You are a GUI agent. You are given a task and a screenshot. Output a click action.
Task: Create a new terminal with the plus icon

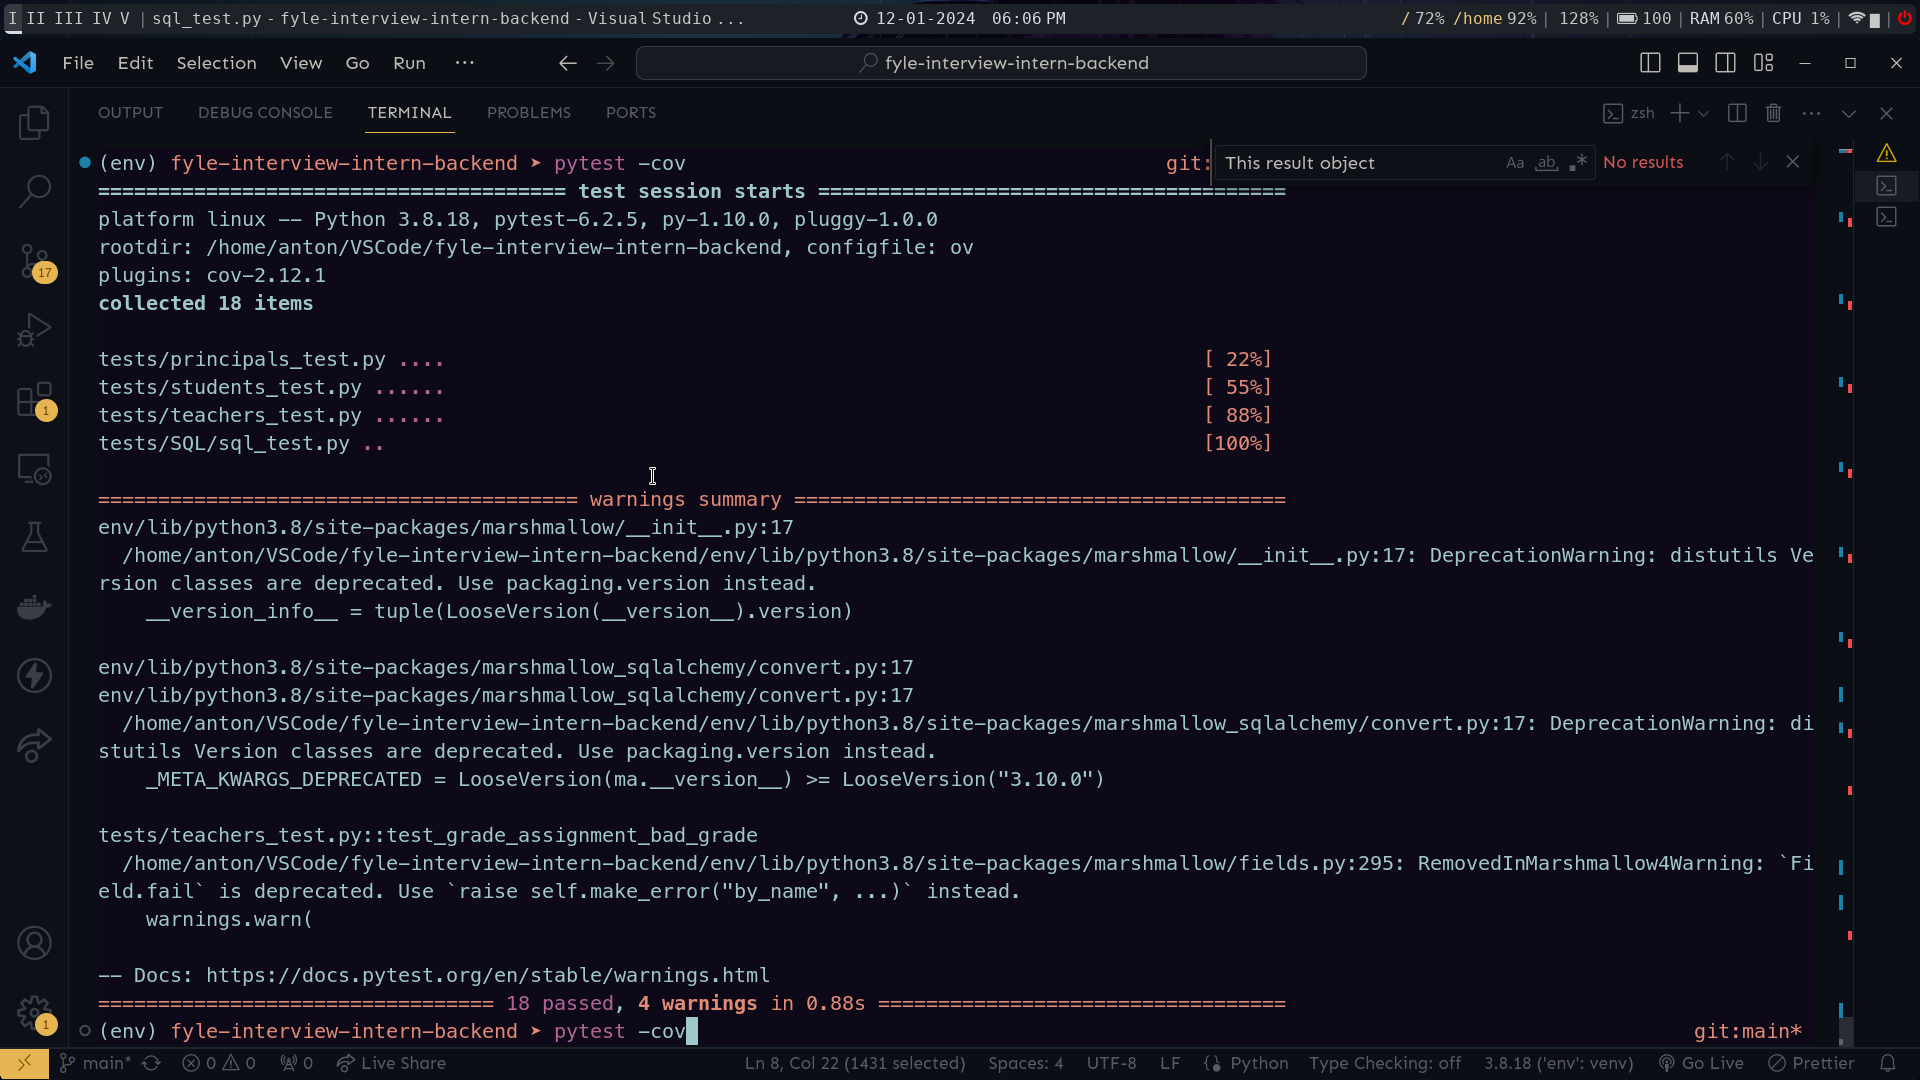[1680, 113]
